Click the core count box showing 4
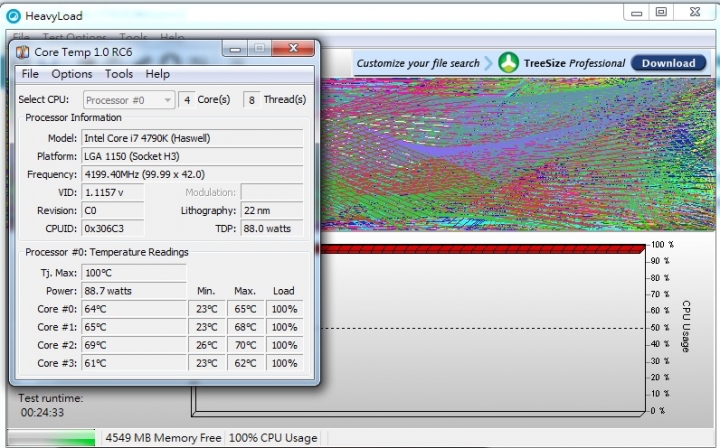Screen dimensions: 720x448 click(x=186, y=100)
